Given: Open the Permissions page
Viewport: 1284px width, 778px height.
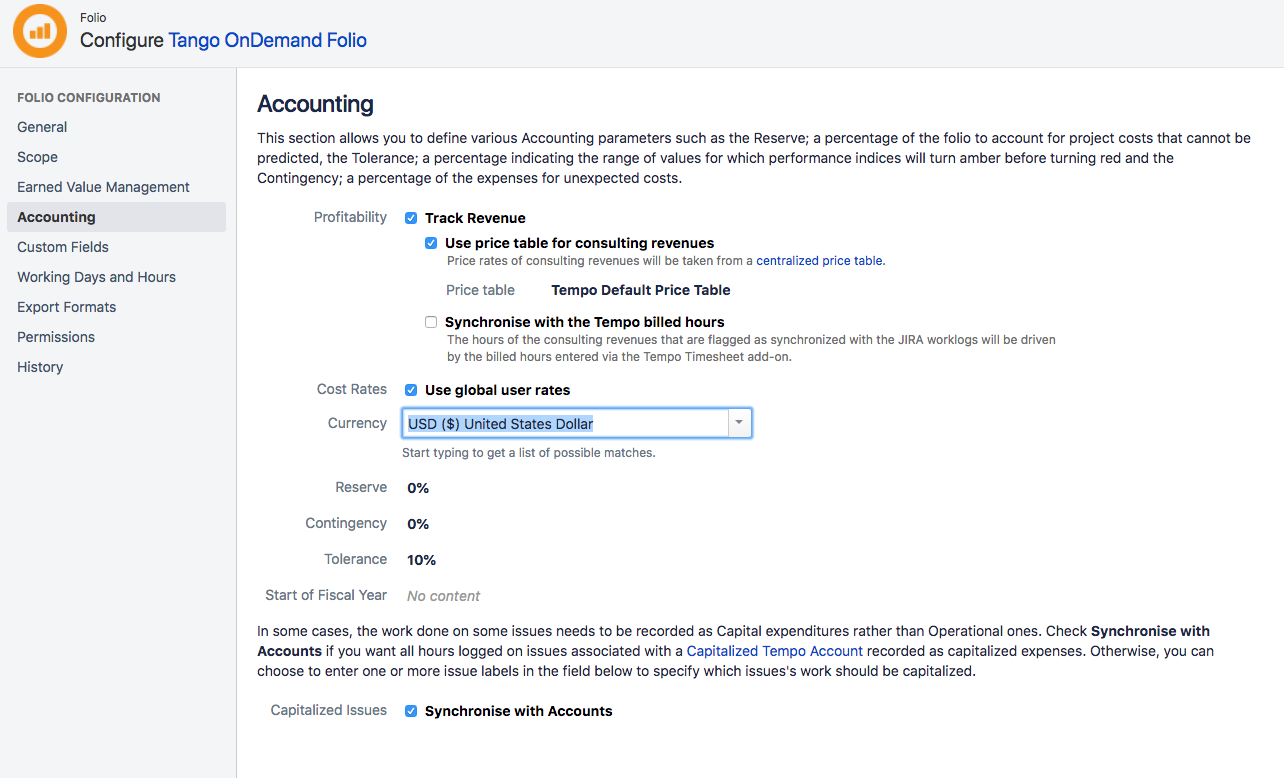Looking at the screenshot, I should click(56, 337).
